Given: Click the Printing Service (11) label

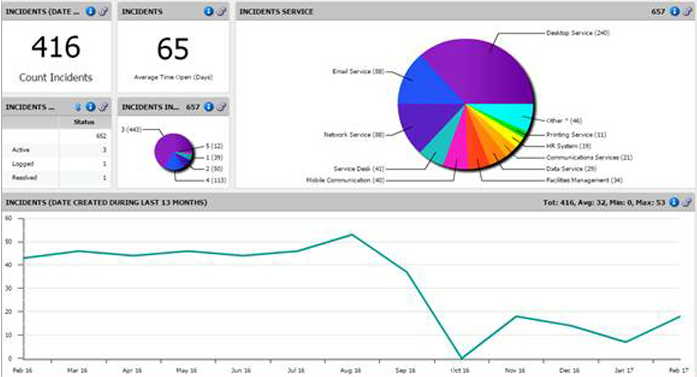Looking at the screenshot, I should click(x=576, y=135).
